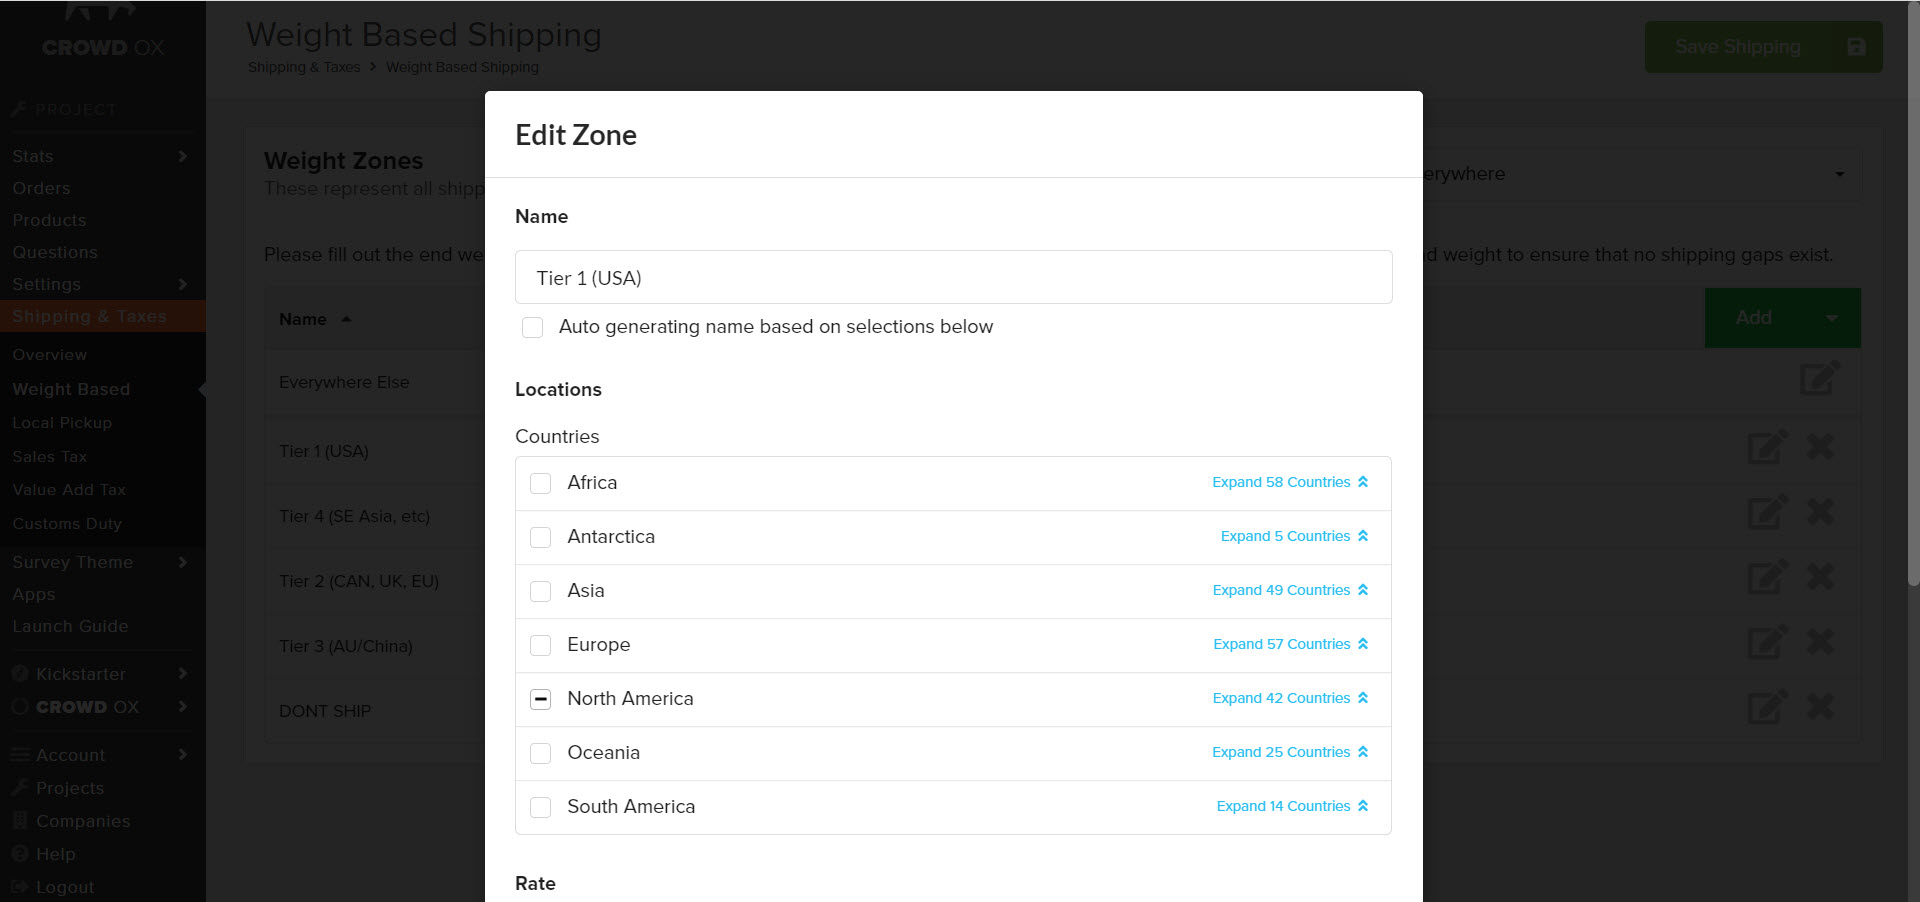This screenshot has height=902, width=1920.
Task: Click edit icon for Tier 4 zone row
Action: [1766, 512]
